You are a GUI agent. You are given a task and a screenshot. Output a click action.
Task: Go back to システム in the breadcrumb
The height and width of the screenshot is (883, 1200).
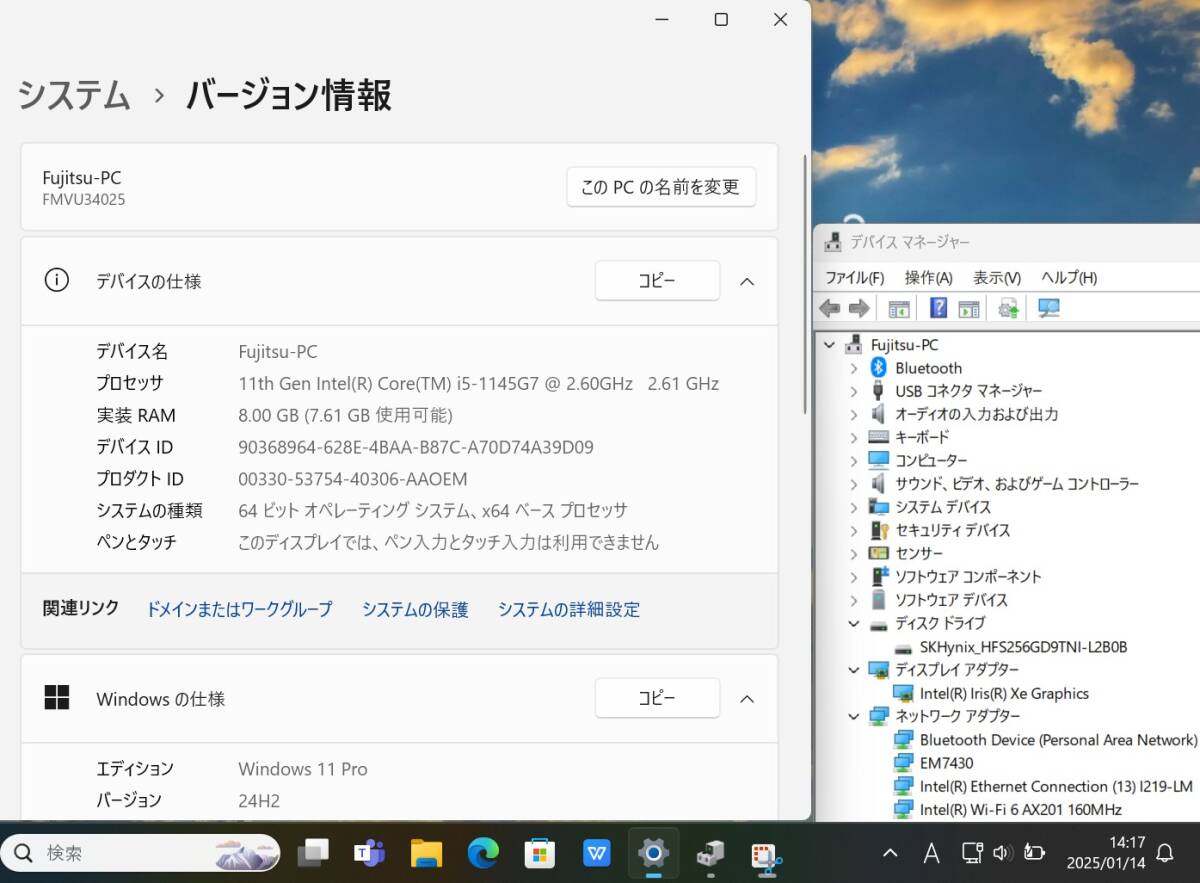pyautogui.click(x=74, y=96)
